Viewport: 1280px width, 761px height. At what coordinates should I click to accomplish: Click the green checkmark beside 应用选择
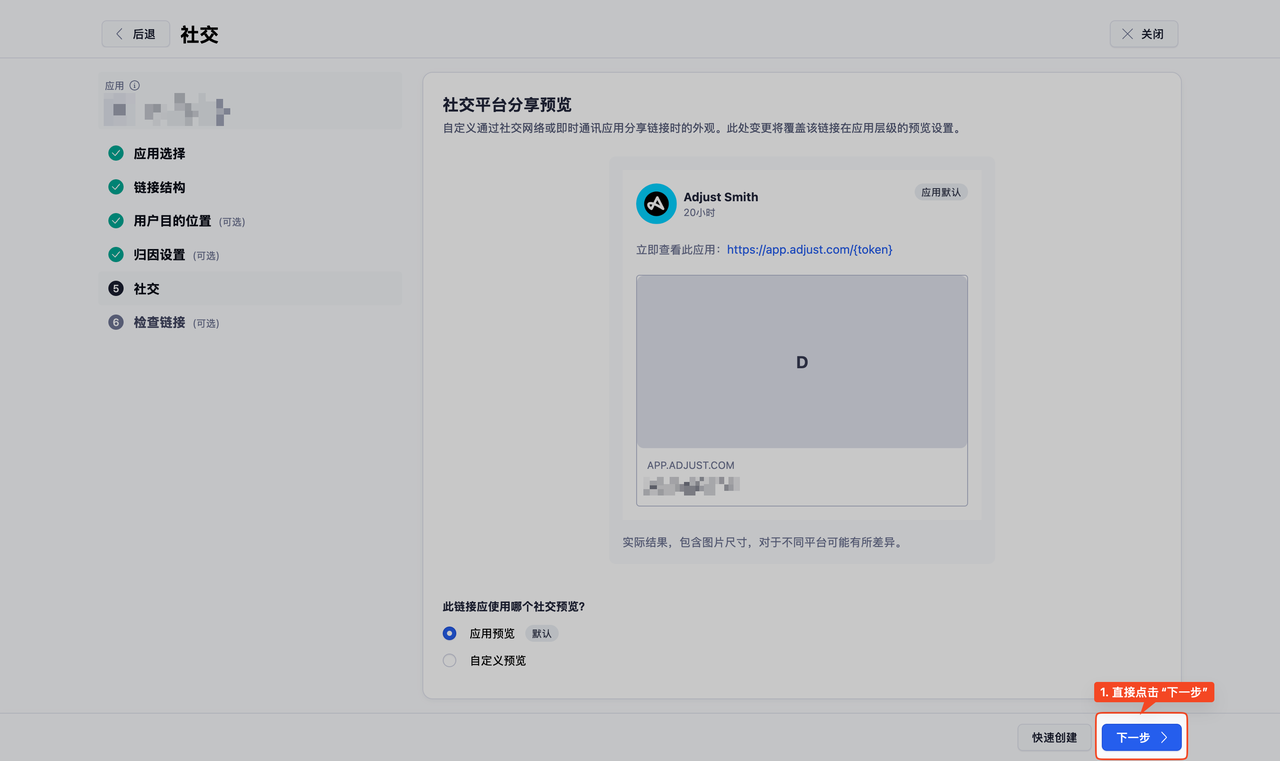115,153
